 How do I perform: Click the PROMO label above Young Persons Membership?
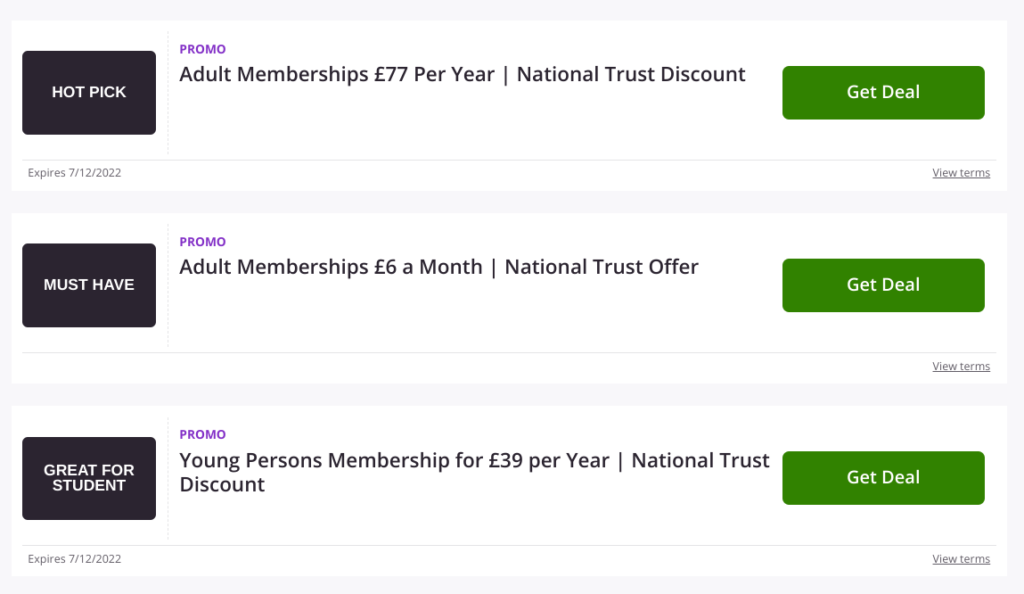pyautogui.click(x=202, y=435)
